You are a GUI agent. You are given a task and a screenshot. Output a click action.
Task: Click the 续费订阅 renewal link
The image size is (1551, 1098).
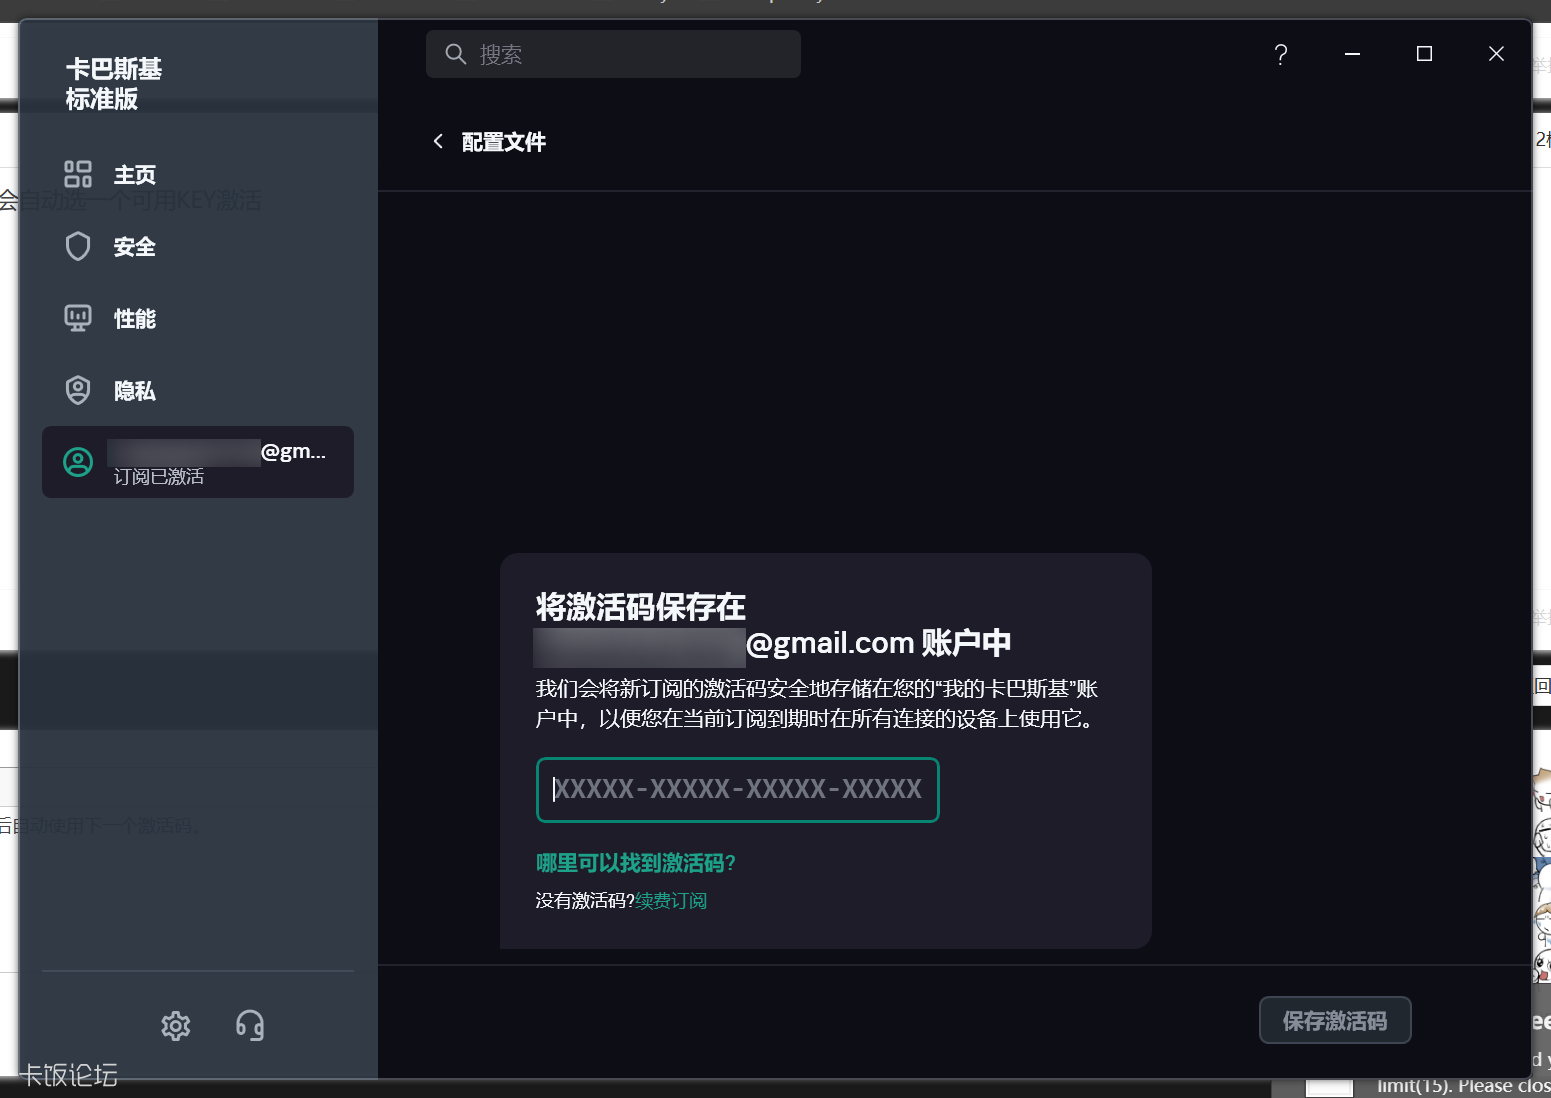coord(671,900)
